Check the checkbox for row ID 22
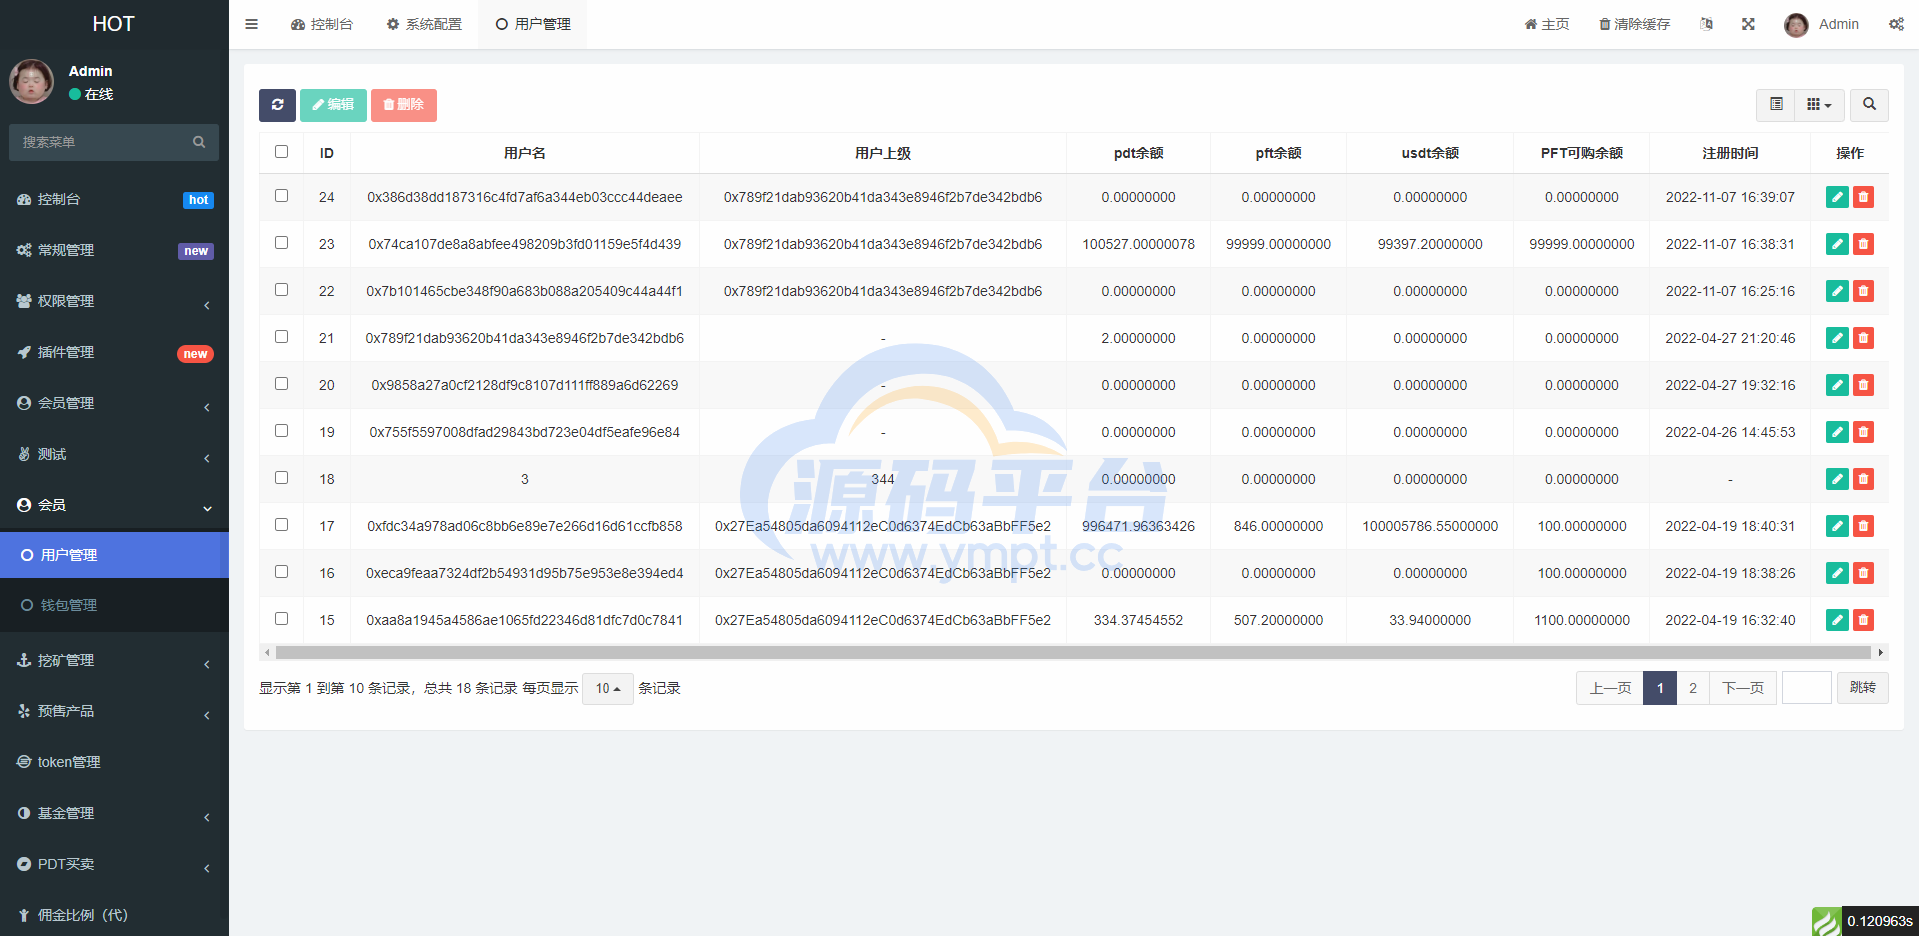Image resolution: width=1919 pixels, height=936 pixels. click(x=281, y=290)
